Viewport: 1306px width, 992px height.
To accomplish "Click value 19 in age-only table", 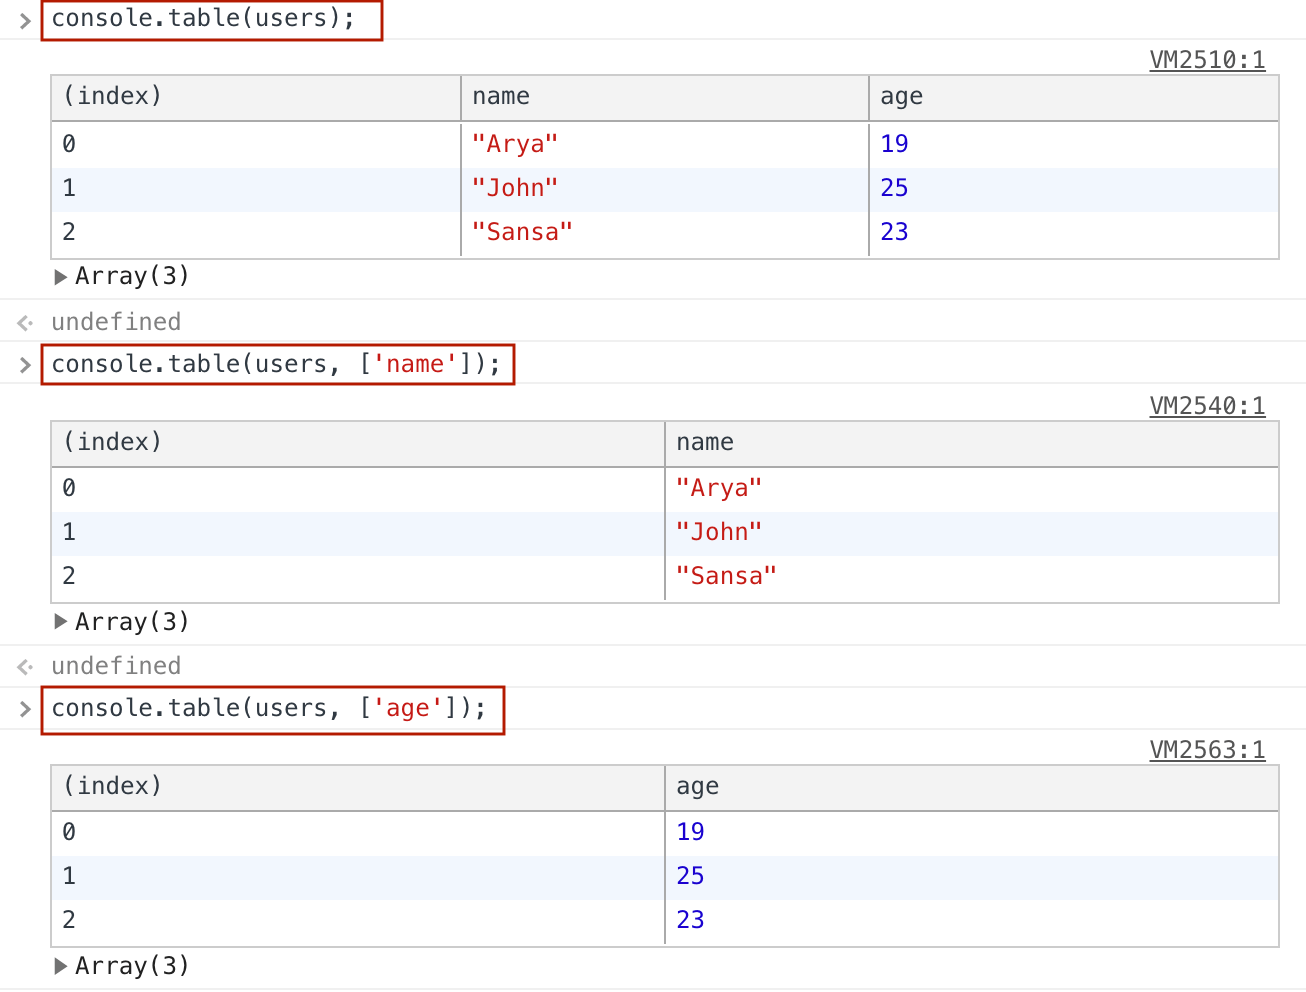I will [690, 832].
